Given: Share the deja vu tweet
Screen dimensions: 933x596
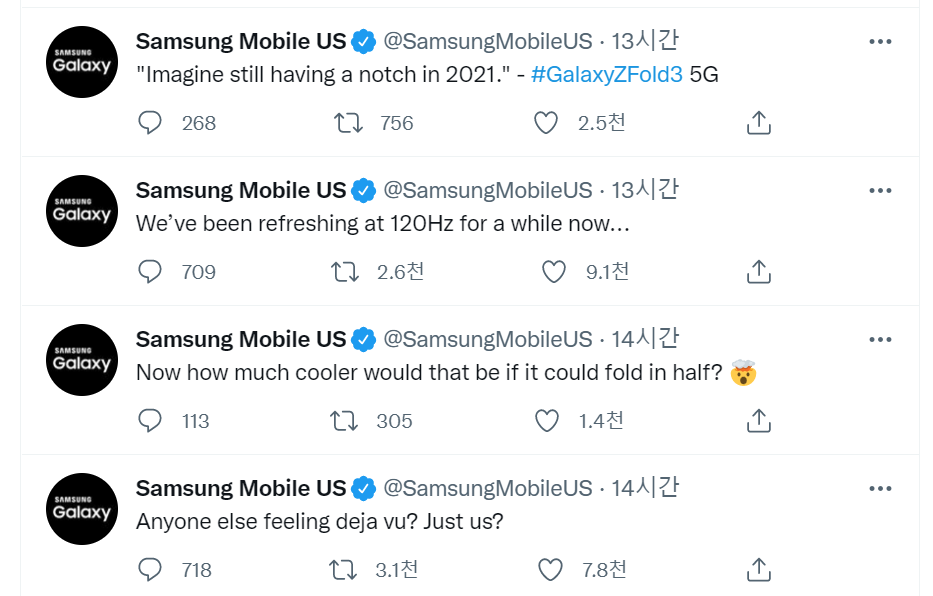Looking at the screenshot, I should point(759,570).
